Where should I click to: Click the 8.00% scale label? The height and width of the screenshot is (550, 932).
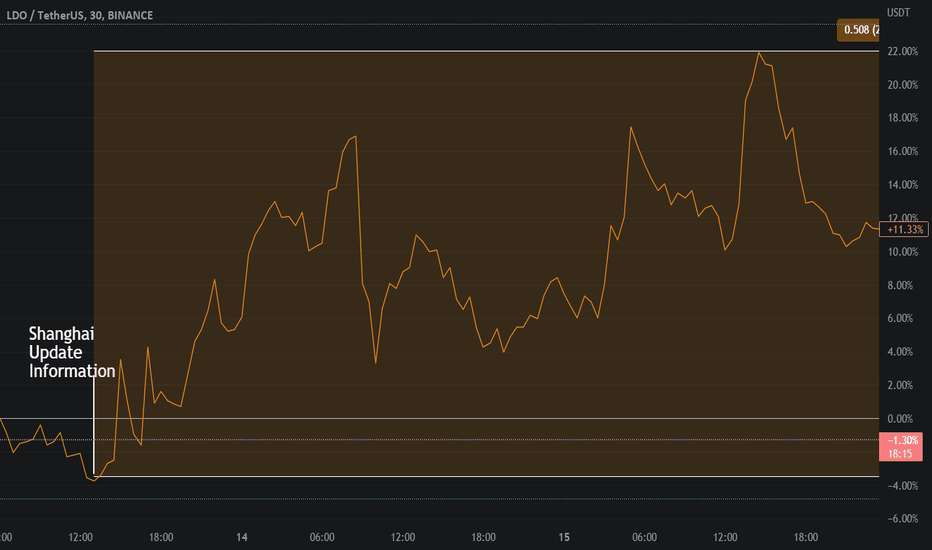tap(900, 285)
